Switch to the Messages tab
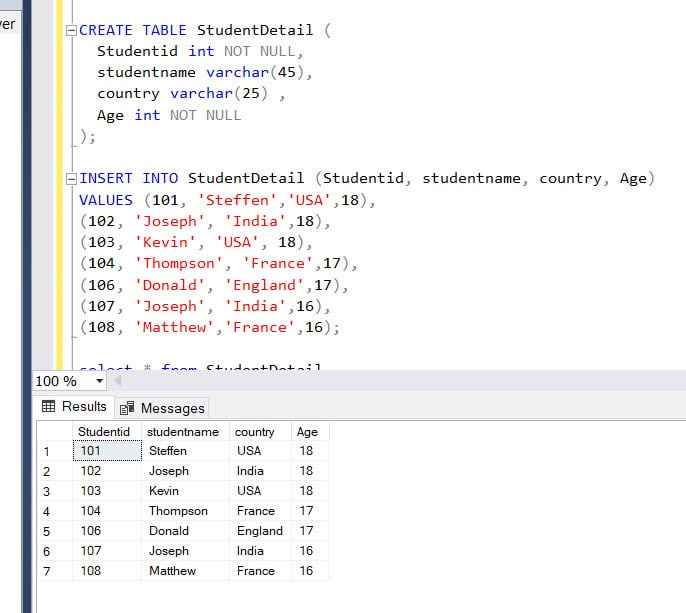 [162, 408]
